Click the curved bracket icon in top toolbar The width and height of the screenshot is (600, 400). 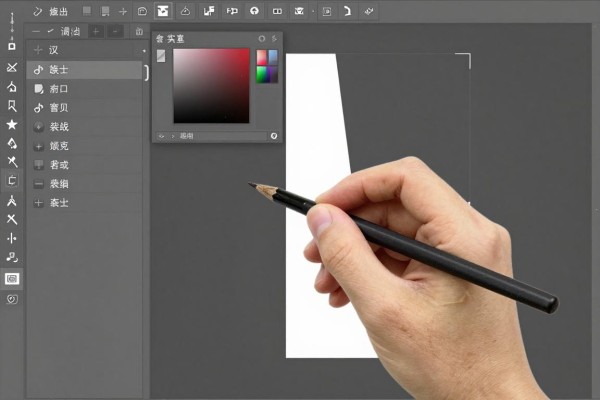pos(347,11)
